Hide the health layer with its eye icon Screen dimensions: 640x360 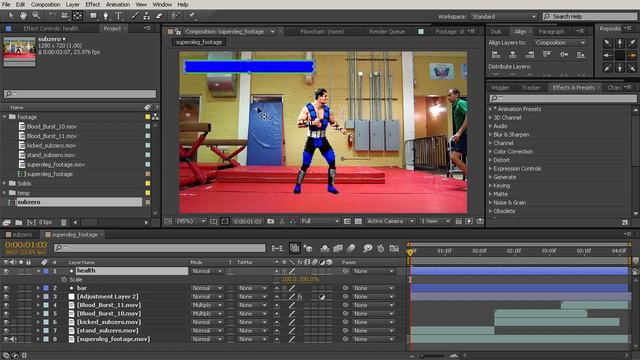6,271
